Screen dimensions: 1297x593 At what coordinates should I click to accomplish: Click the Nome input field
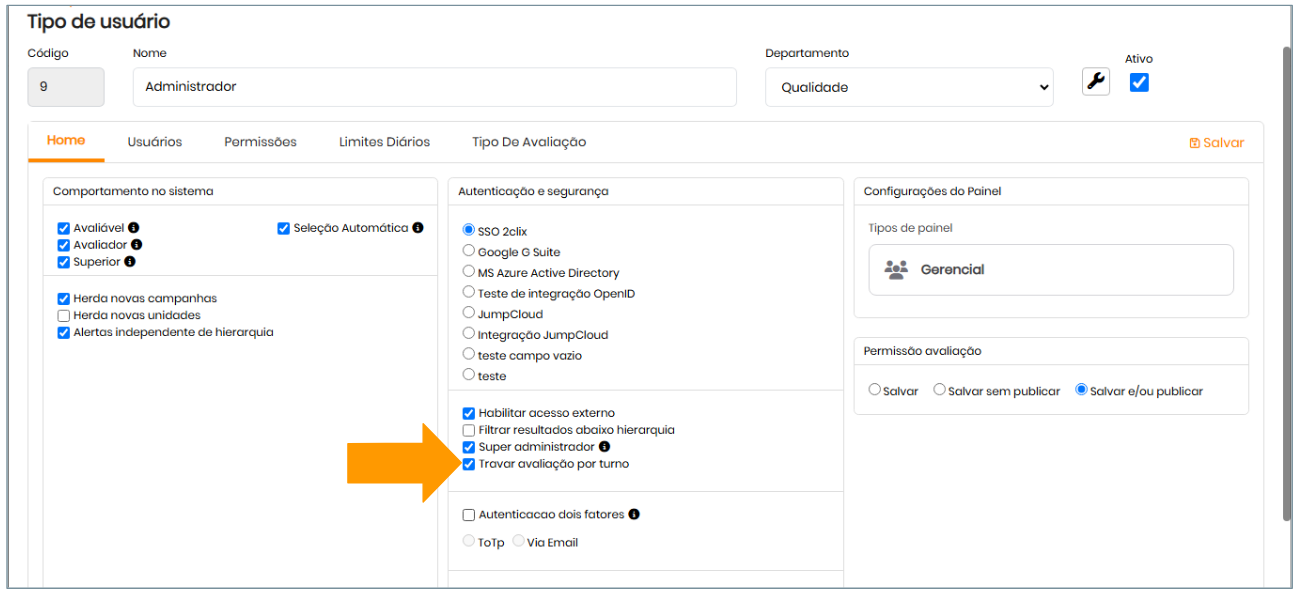click(x=434, y=87)
